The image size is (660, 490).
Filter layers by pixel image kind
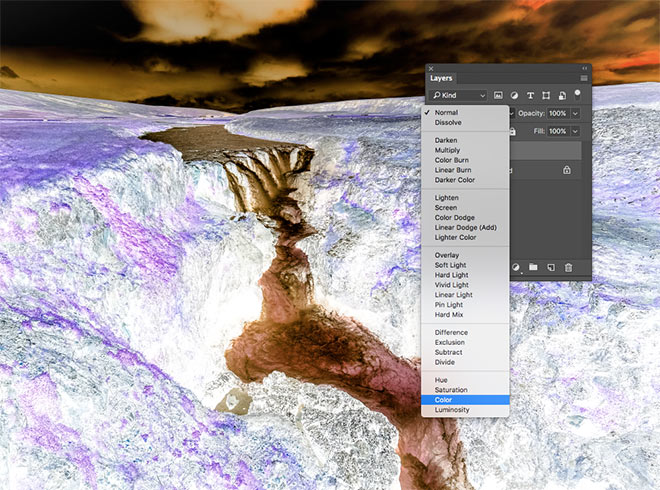coord(498,96)
